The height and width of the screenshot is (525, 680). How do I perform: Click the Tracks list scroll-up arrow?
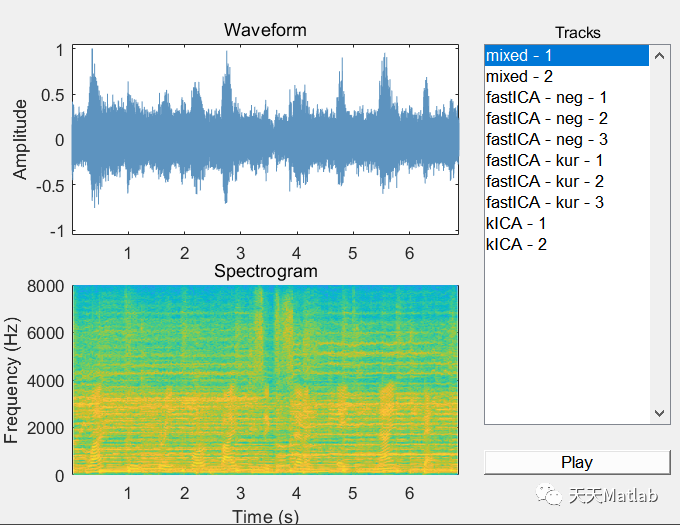(660, 55)
